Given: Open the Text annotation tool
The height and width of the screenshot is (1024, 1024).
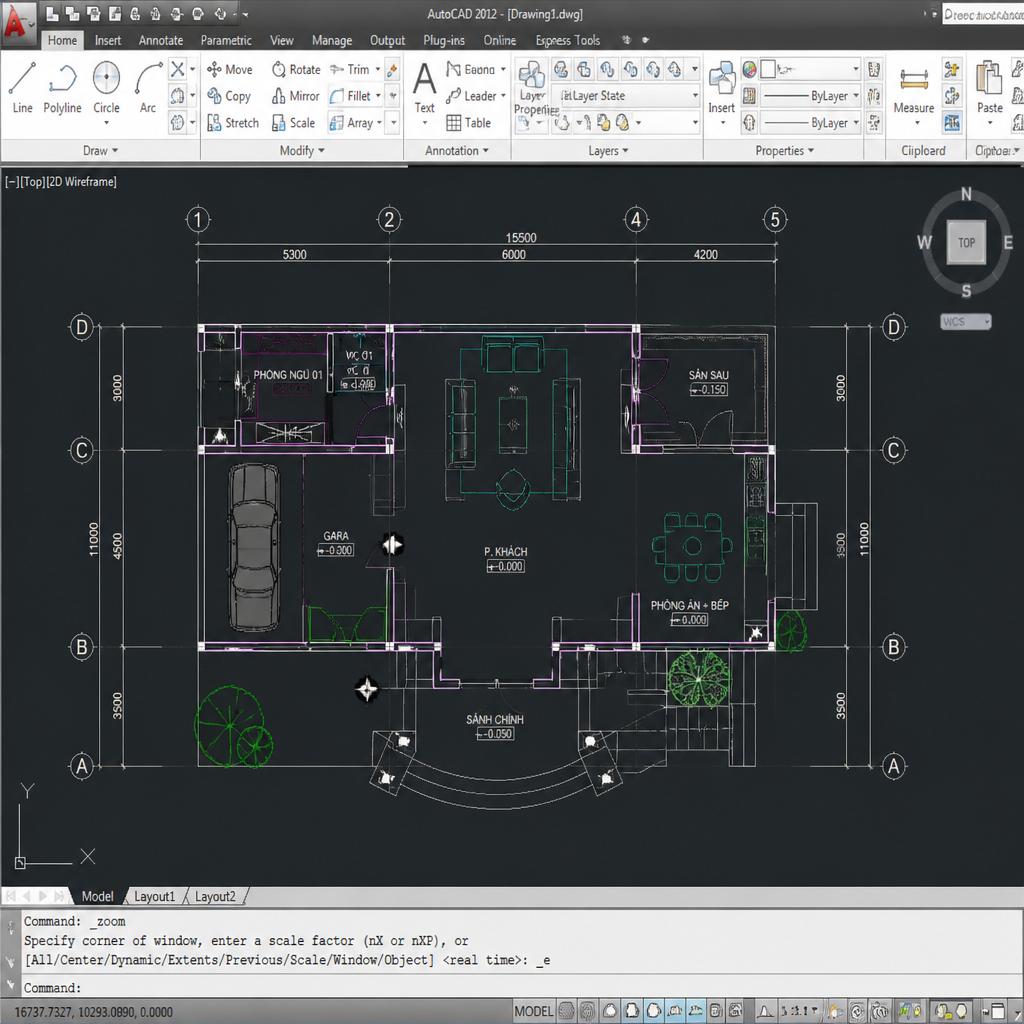Looking at the screenshot, I should tap(424, 88).
